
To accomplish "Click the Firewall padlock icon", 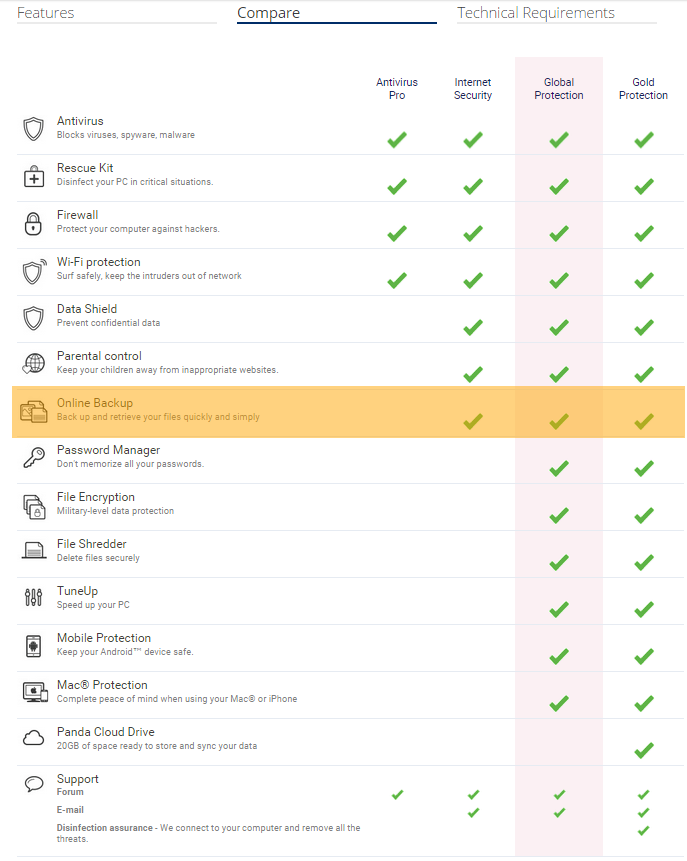I will pyautogui.click(x=33, y=223).
